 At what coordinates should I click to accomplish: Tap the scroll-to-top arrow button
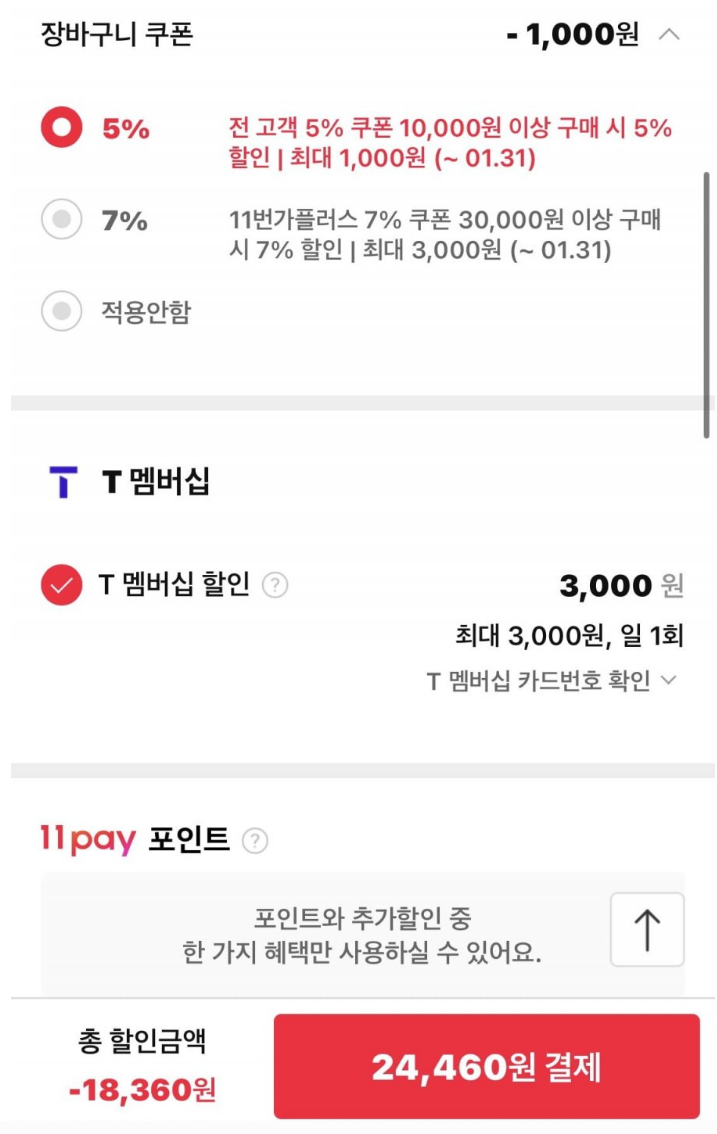pyautogui.click(x=645, y=927)
